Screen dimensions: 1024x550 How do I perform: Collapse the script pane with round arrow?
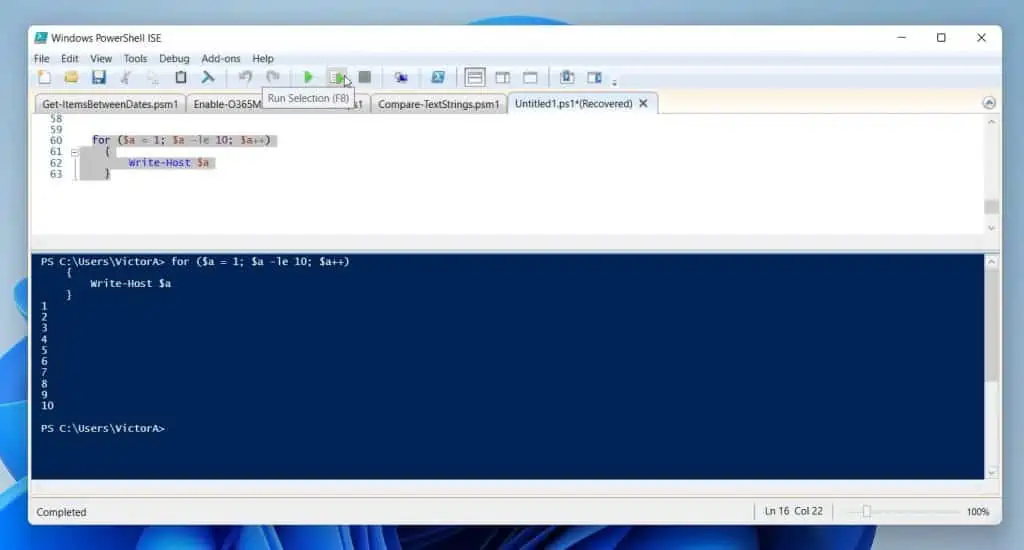point(989,103)
